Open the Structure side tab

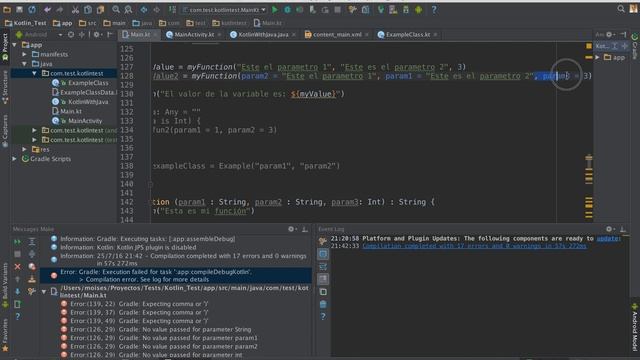tap(5, 87)
